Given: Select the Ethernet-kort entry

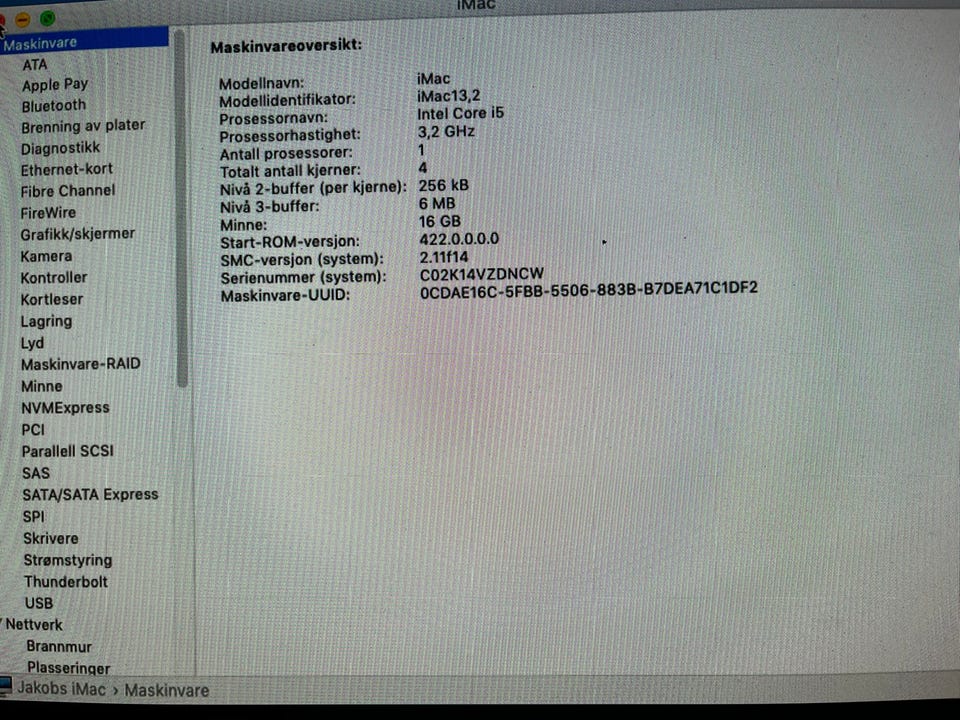Looking at the screenshot, I should 67,170.
